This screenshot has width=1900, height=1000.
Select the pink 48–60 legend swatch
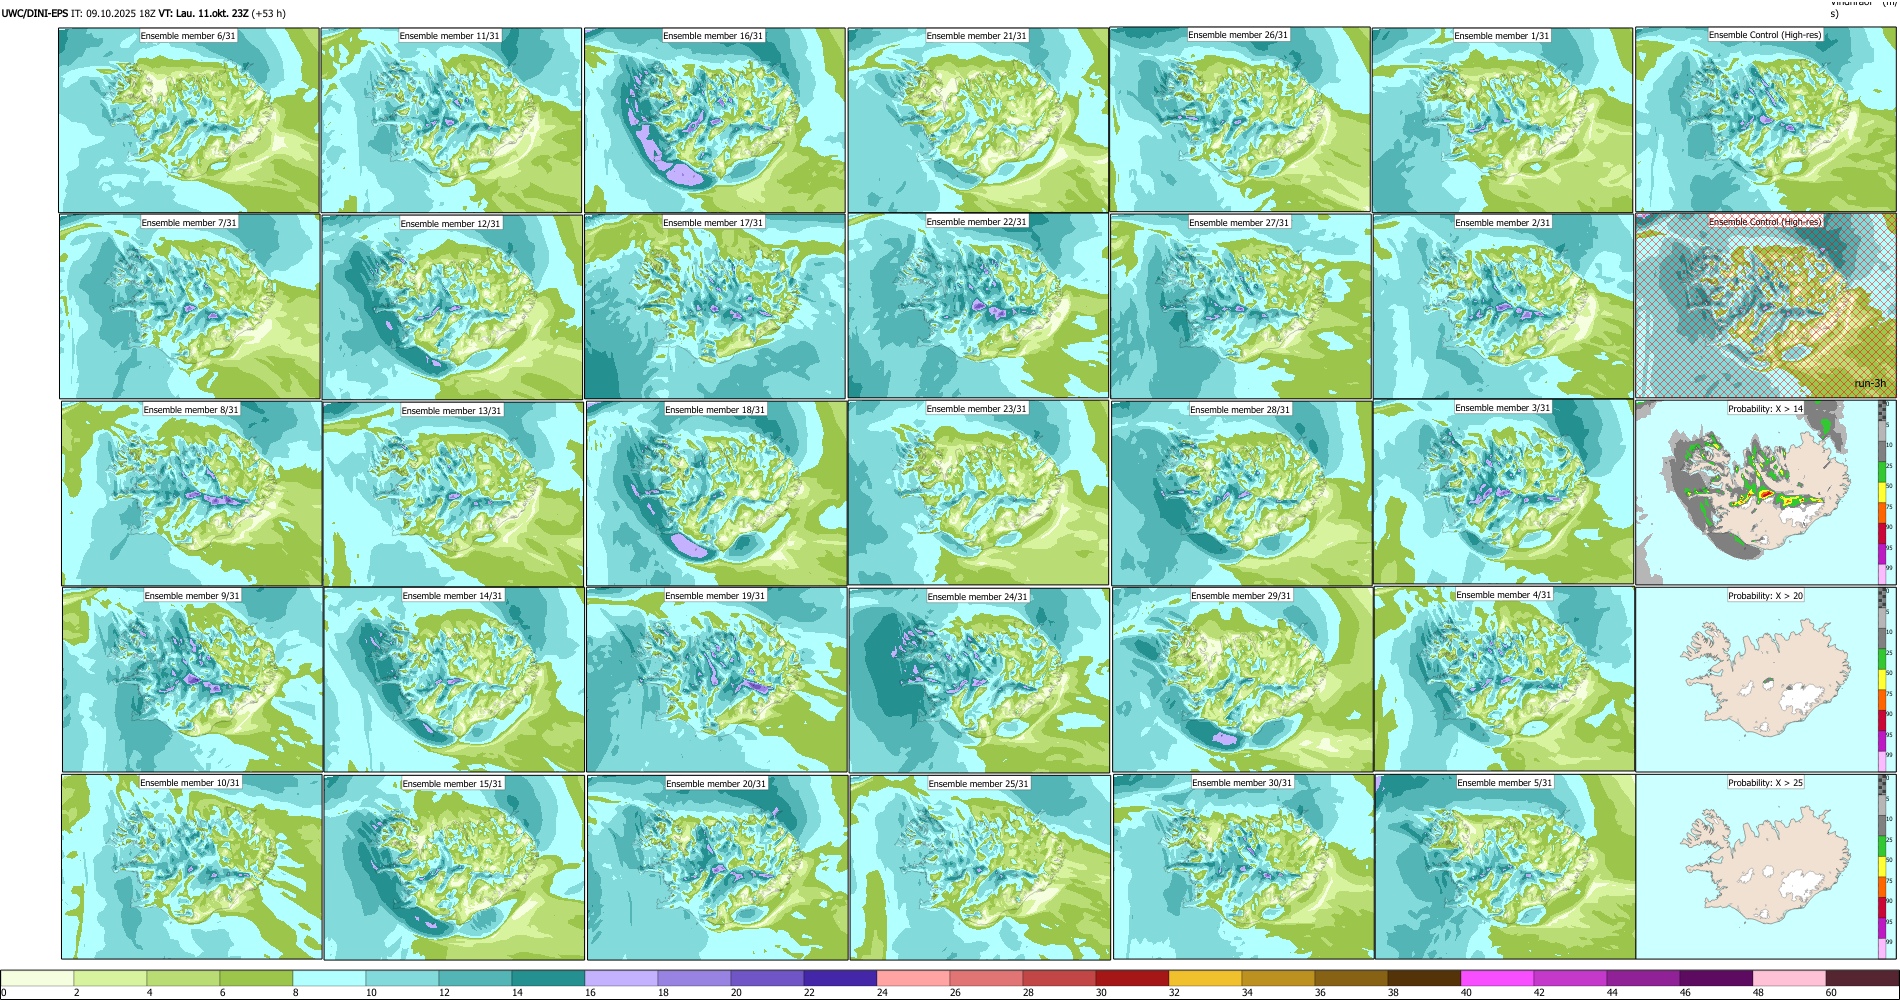[1789, 978]
